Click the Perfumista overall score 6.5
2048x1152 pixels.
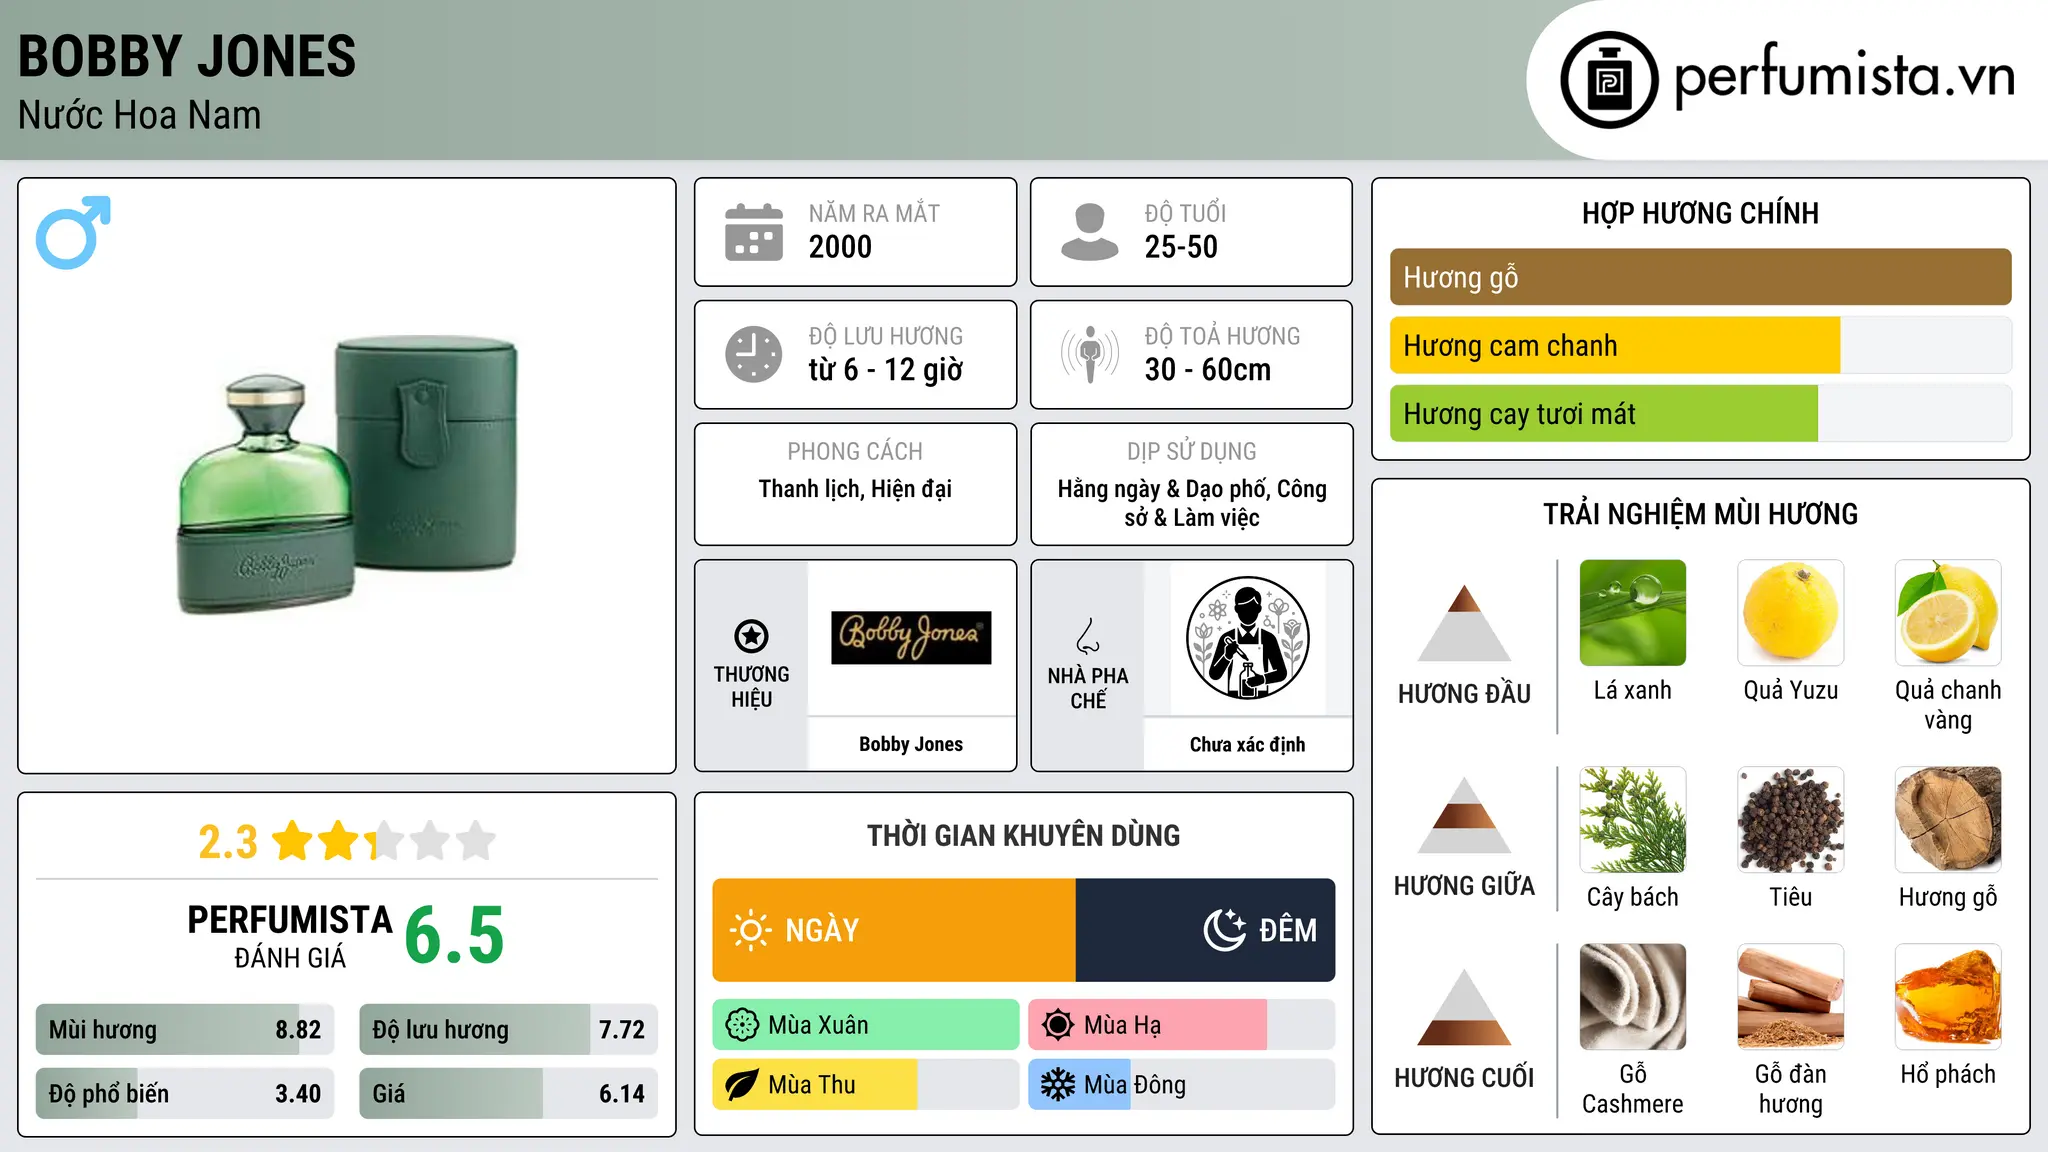[454, 935]
